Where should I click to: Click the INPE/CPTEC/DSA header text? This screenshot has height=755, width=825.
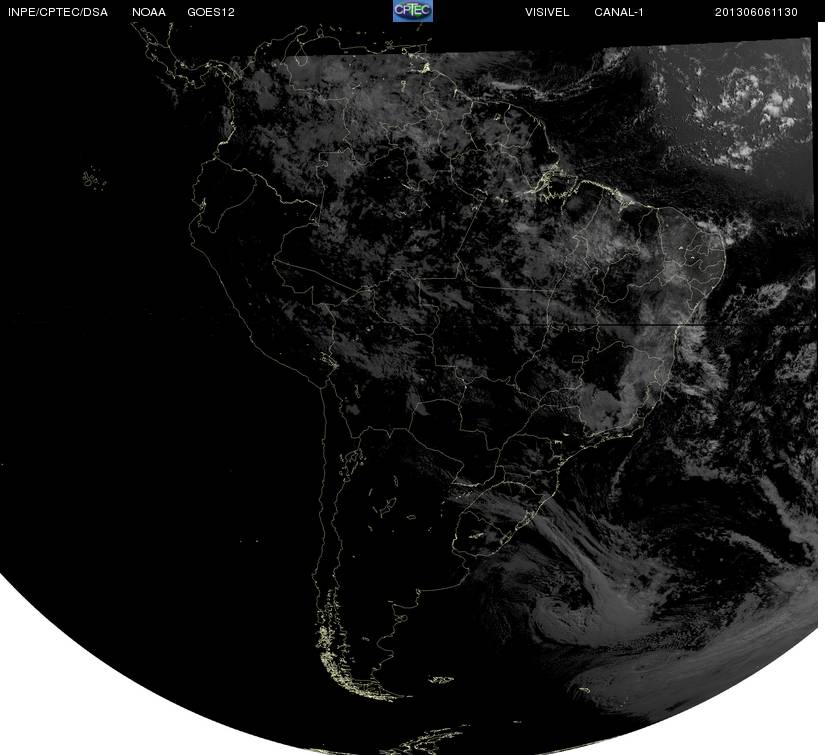(x=58, y=12)
